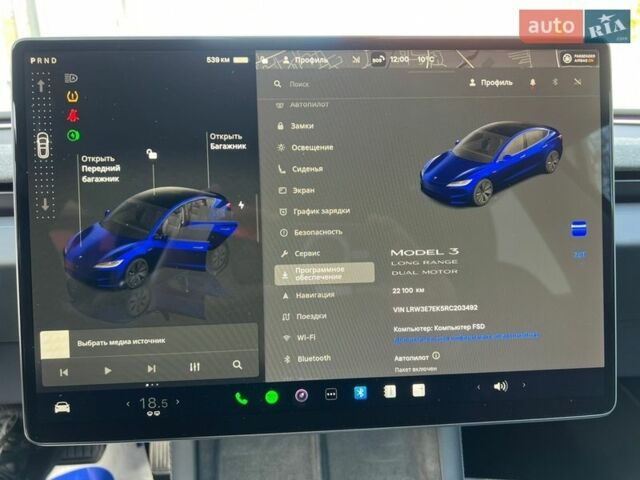640x480 pixels.
Task: Open the Wi-Fi settings menu item
Action: pyautogui.click(x=306, y=337)
